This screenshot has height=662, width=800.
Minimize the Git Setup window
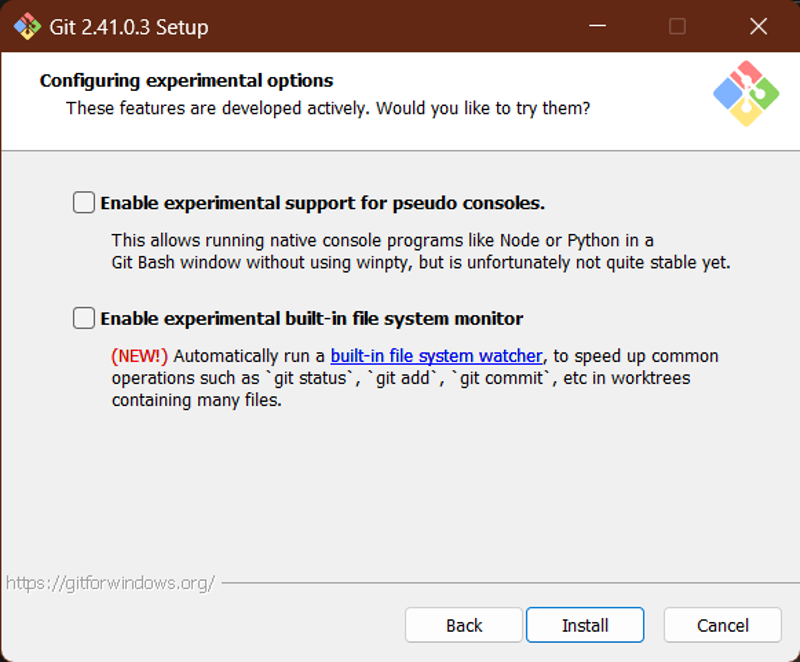[597, 26]
